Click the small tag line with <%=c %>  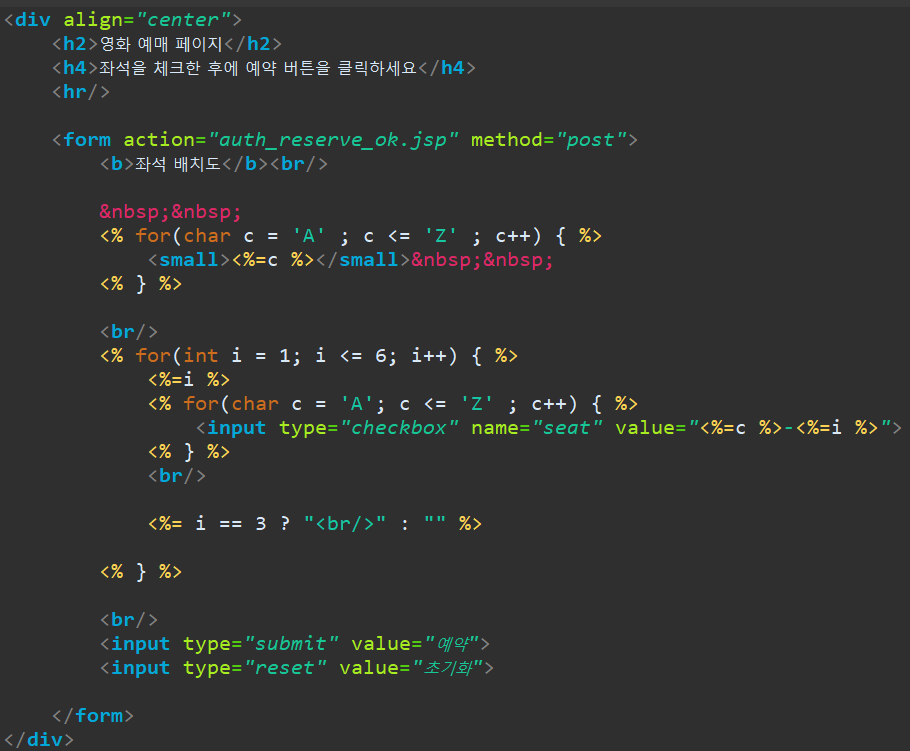point(351,260)
